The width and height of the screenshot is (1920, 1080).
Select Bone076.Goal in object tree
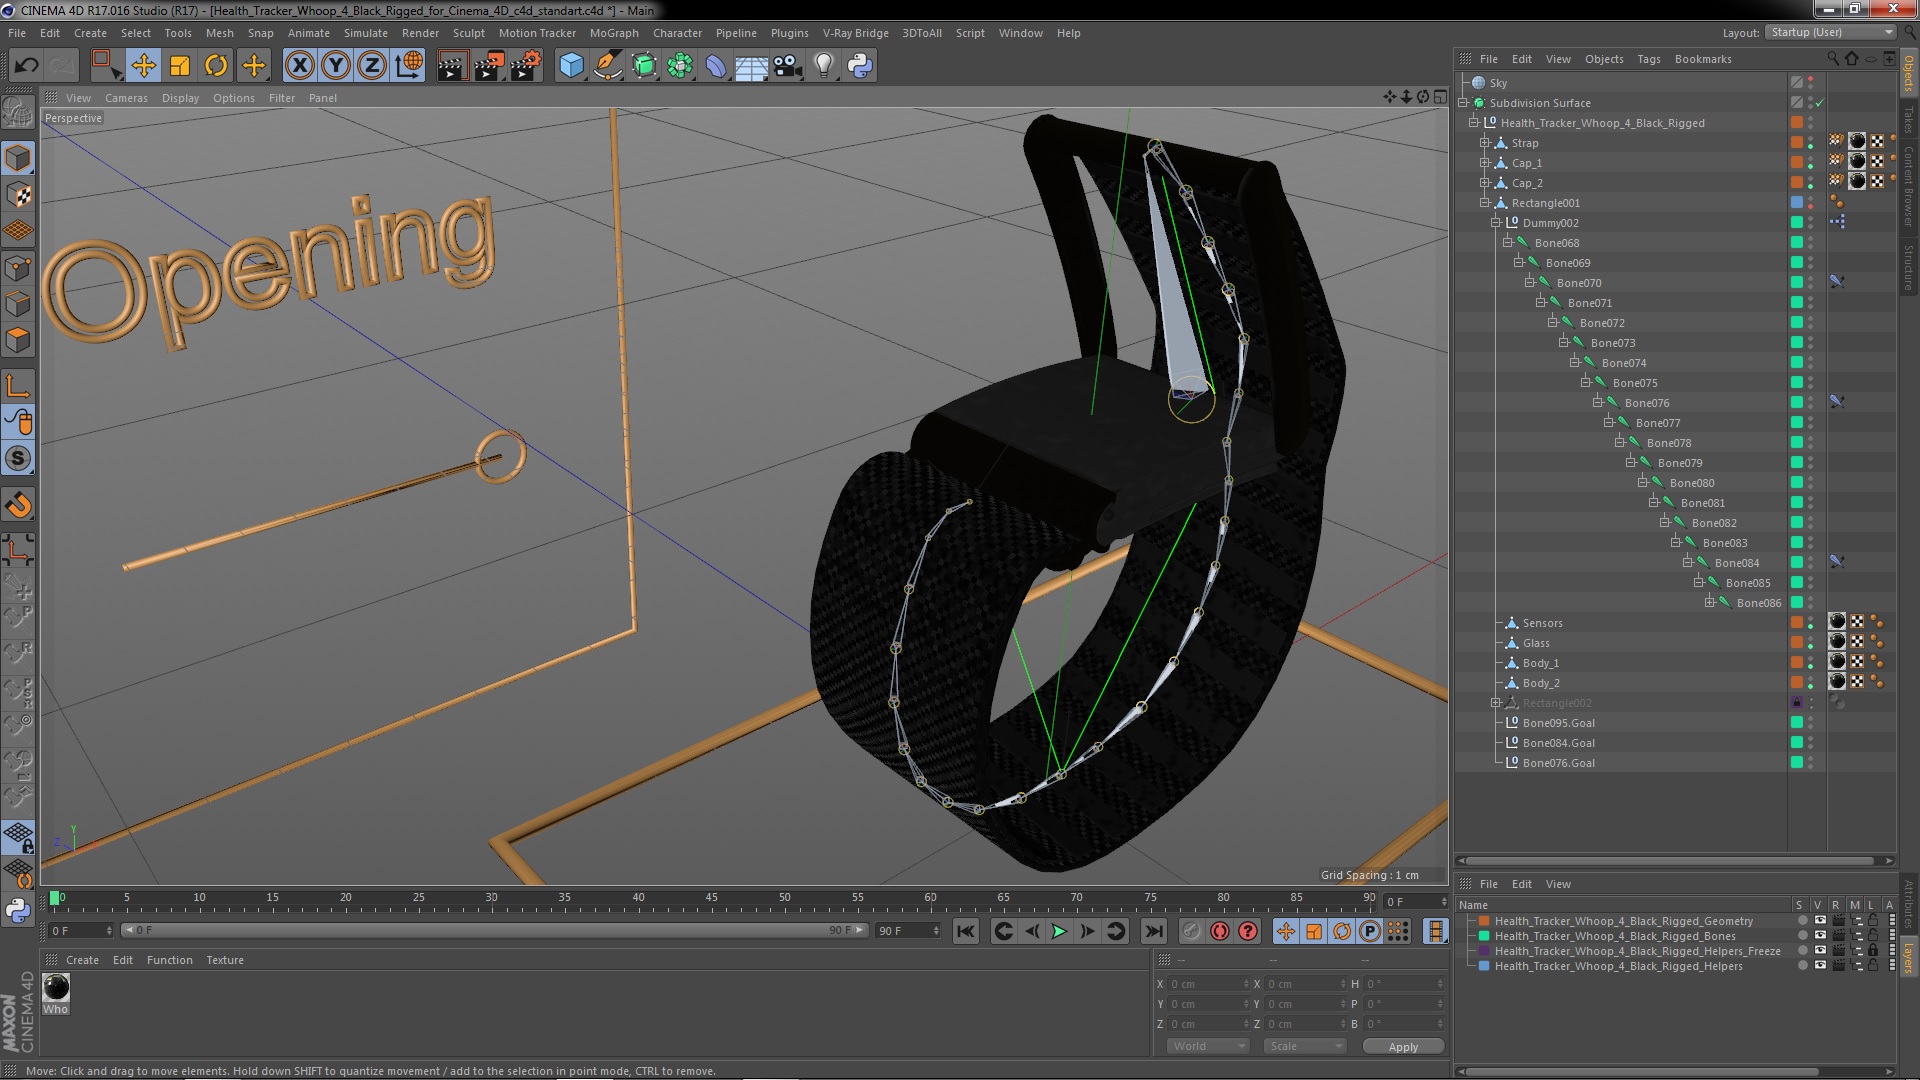1558,763
